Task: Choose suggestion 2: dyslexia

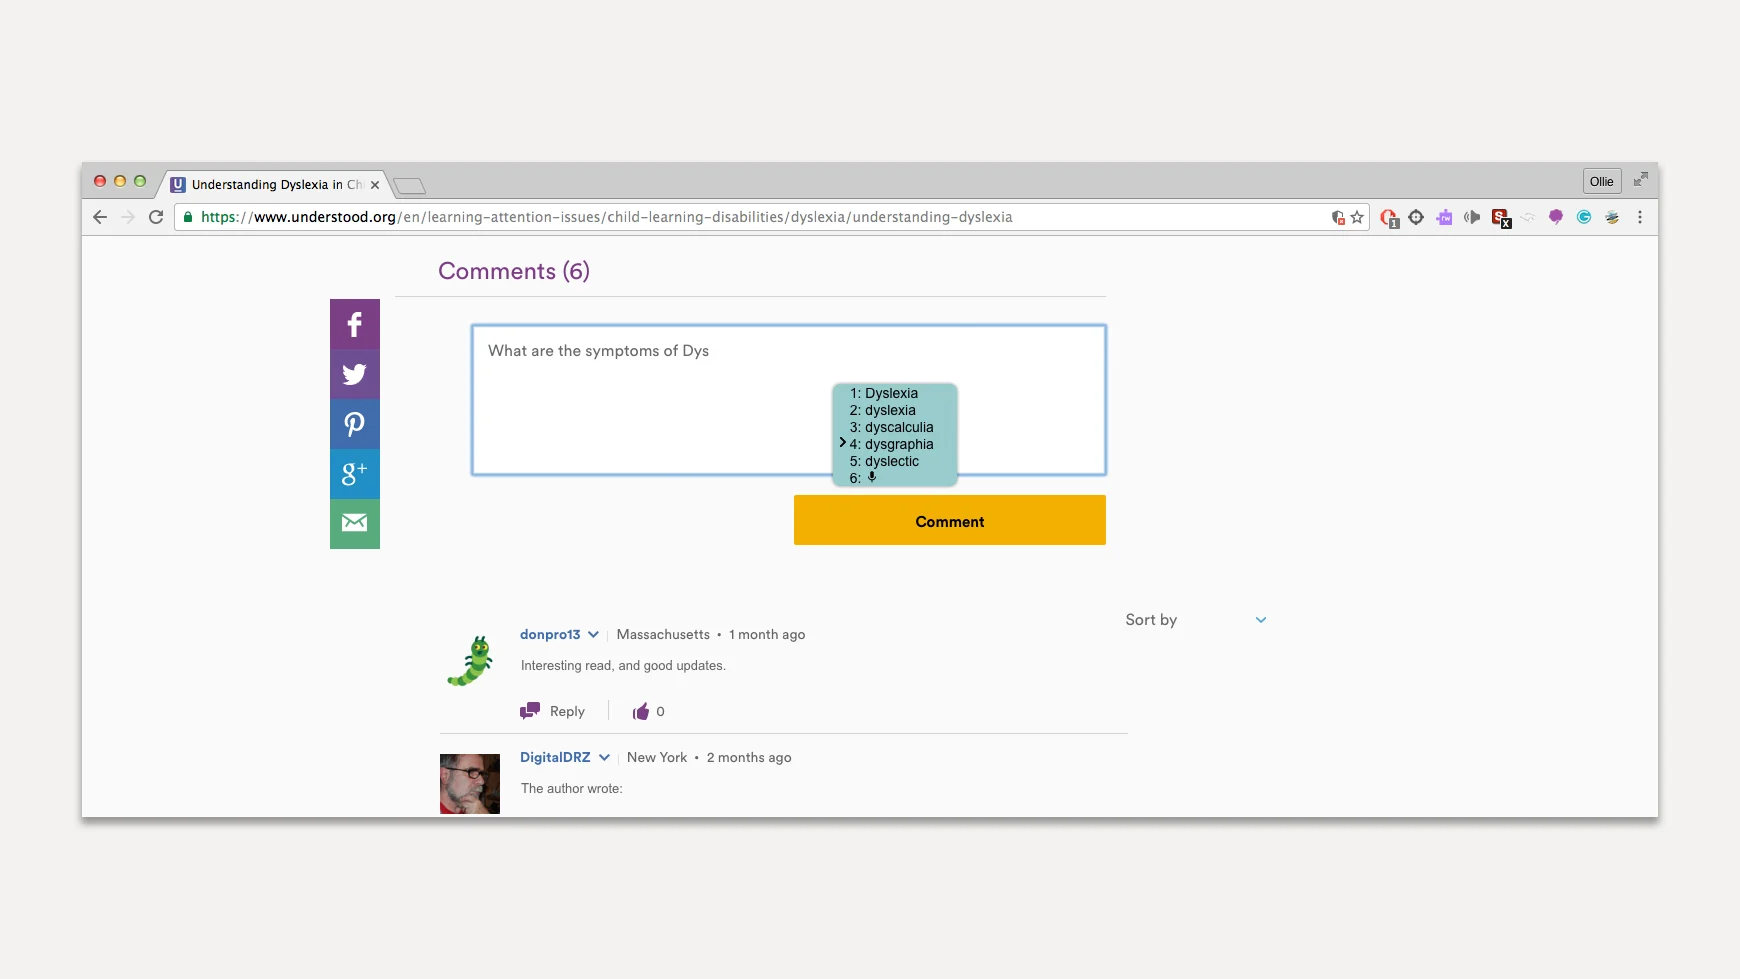Action: click(x=883, y=411)
